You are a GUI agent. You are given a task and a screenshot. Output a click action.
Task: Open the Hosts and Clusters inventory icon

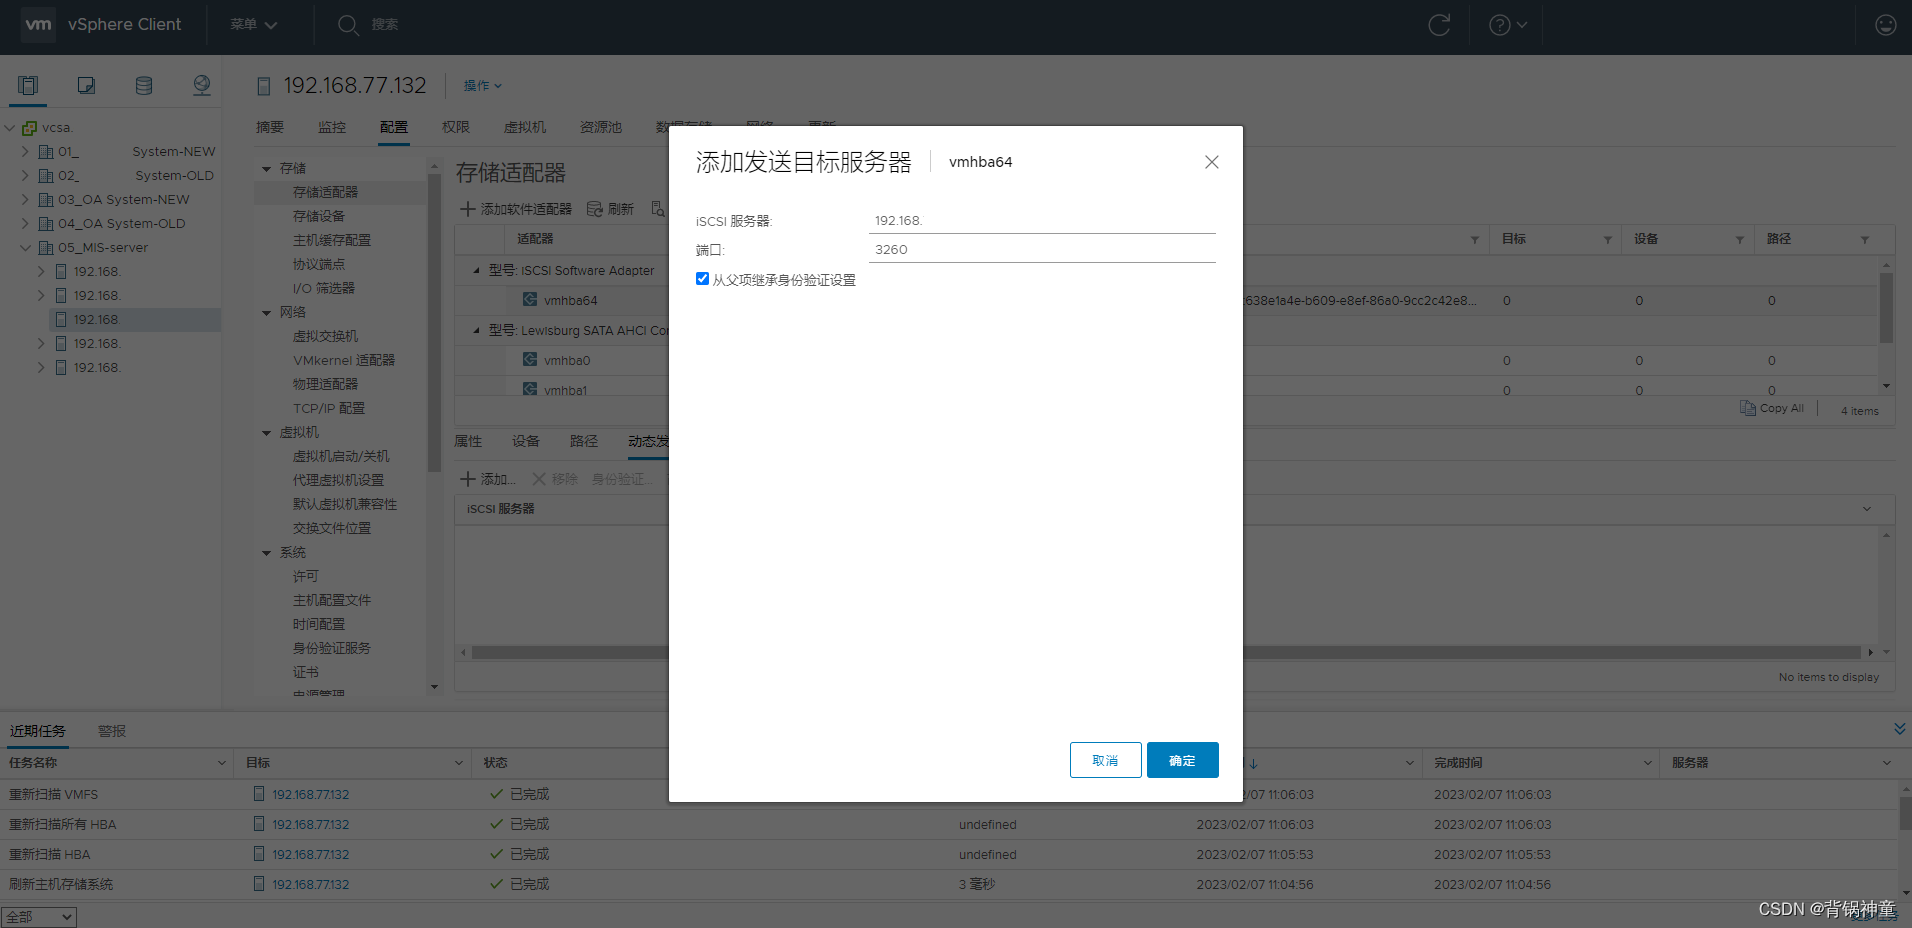(27, 85)
